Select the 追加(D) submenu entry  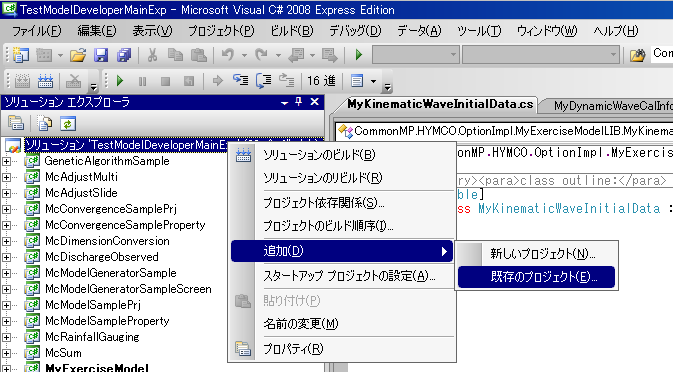(342, 251)
